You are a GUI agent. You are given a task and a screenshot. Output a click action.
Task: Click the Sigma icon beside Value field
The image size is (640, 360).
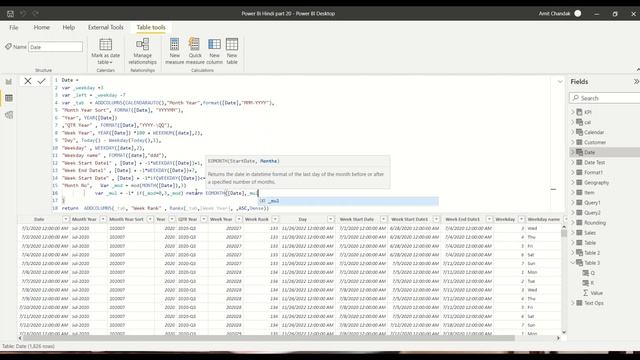tap(586, 293)
